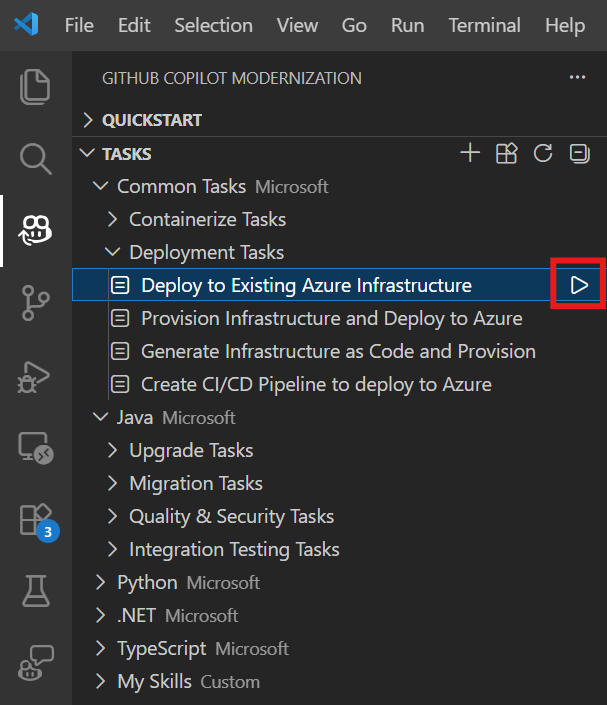Open the View menu

tap(297, 25)
